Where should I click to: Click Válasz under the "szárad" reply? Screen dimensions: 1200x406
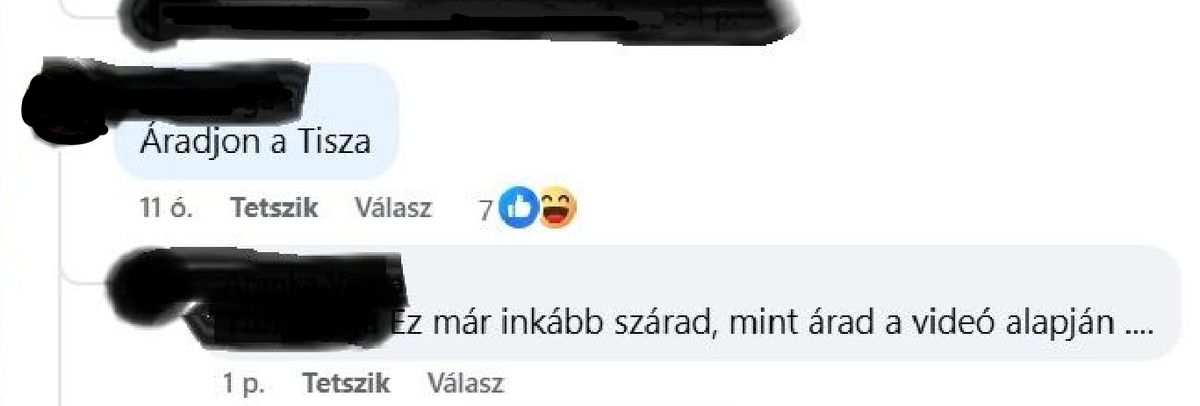(465, 383)
